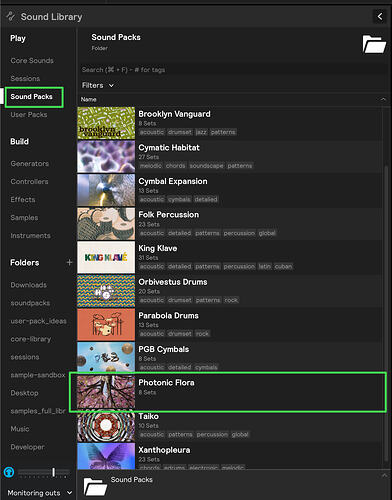Open the sample-sandbox folder
392x500 pixels.
click(x=38, y=375)
